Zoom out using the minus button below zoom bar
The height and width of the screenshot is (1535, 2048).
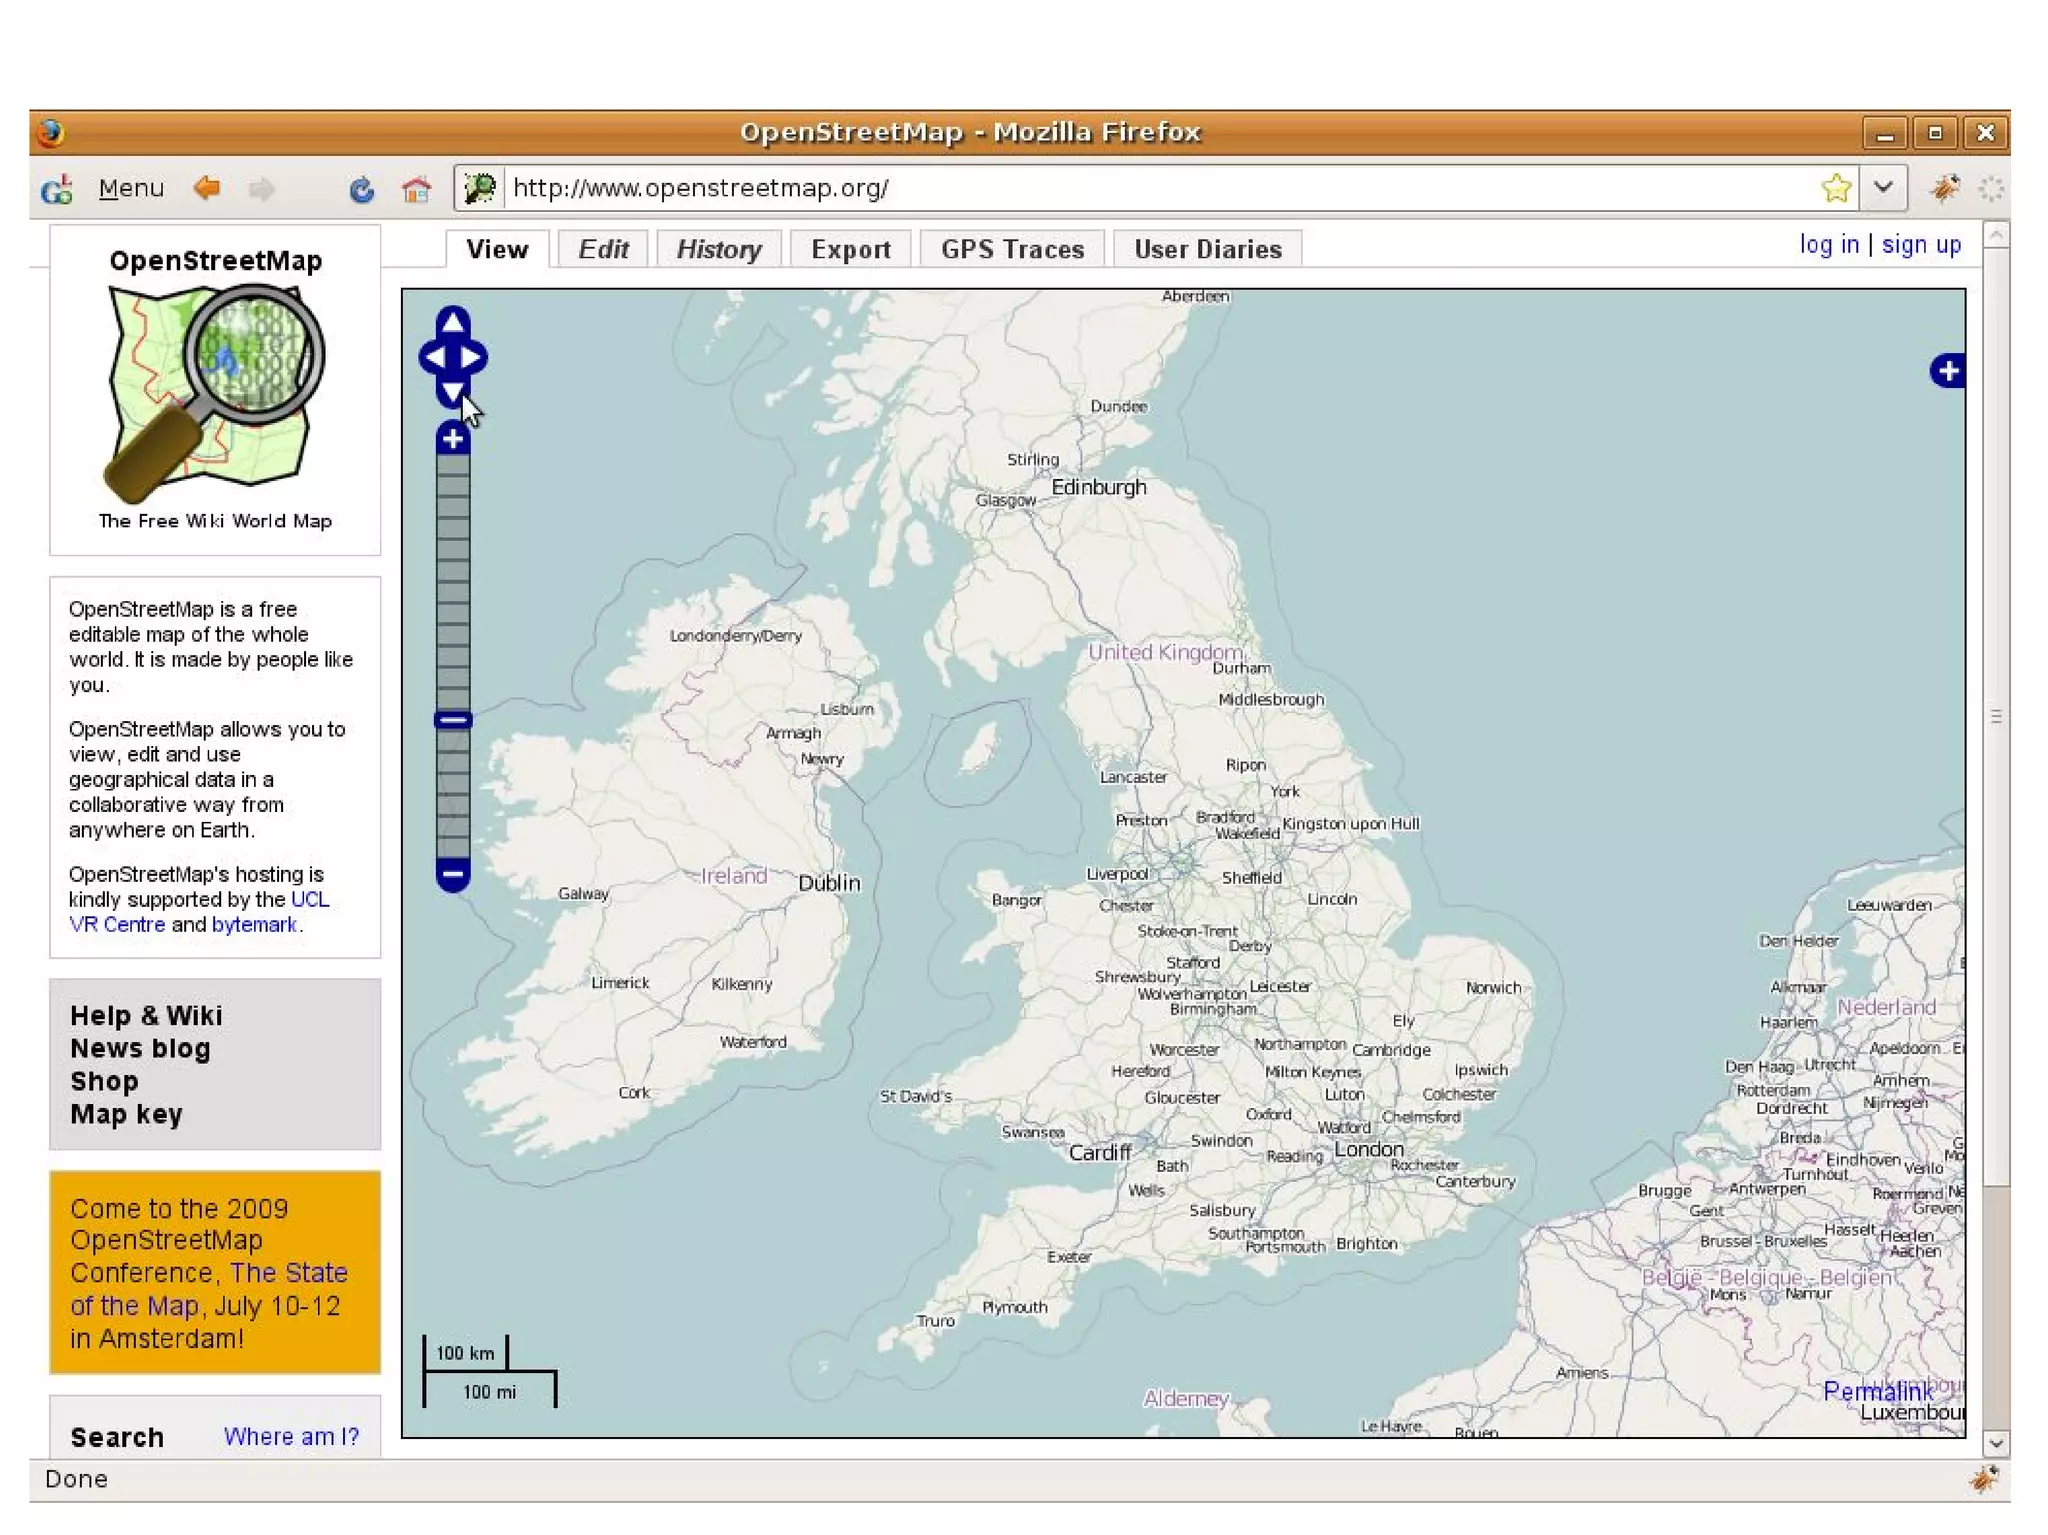coord(453,874)
